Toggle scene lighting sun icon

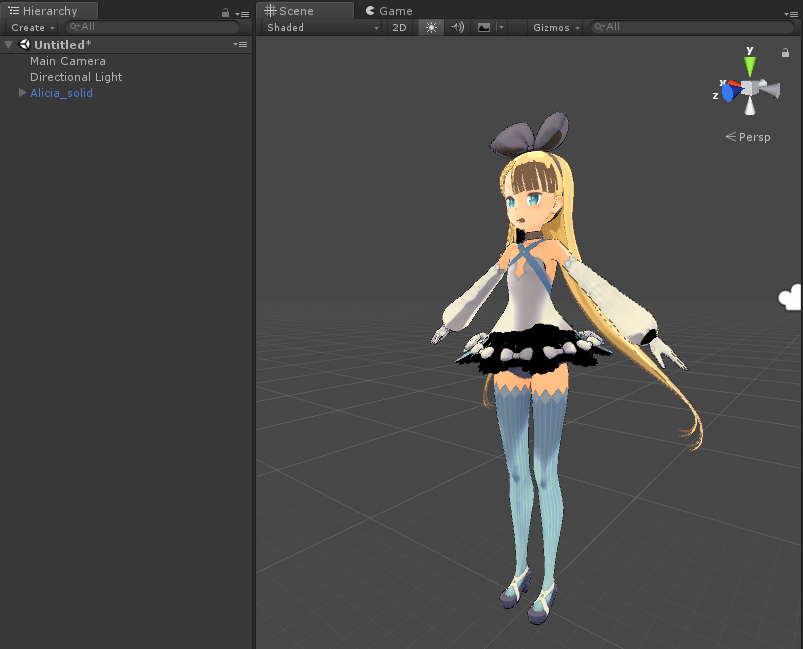[431, 28]
